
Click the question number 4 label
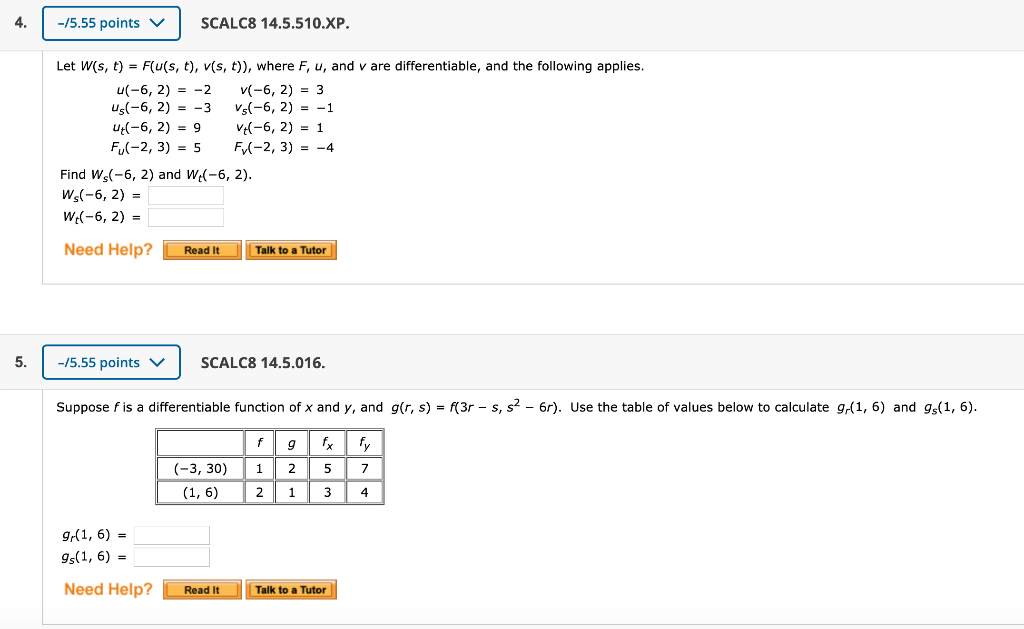click(x=18, y=23)
